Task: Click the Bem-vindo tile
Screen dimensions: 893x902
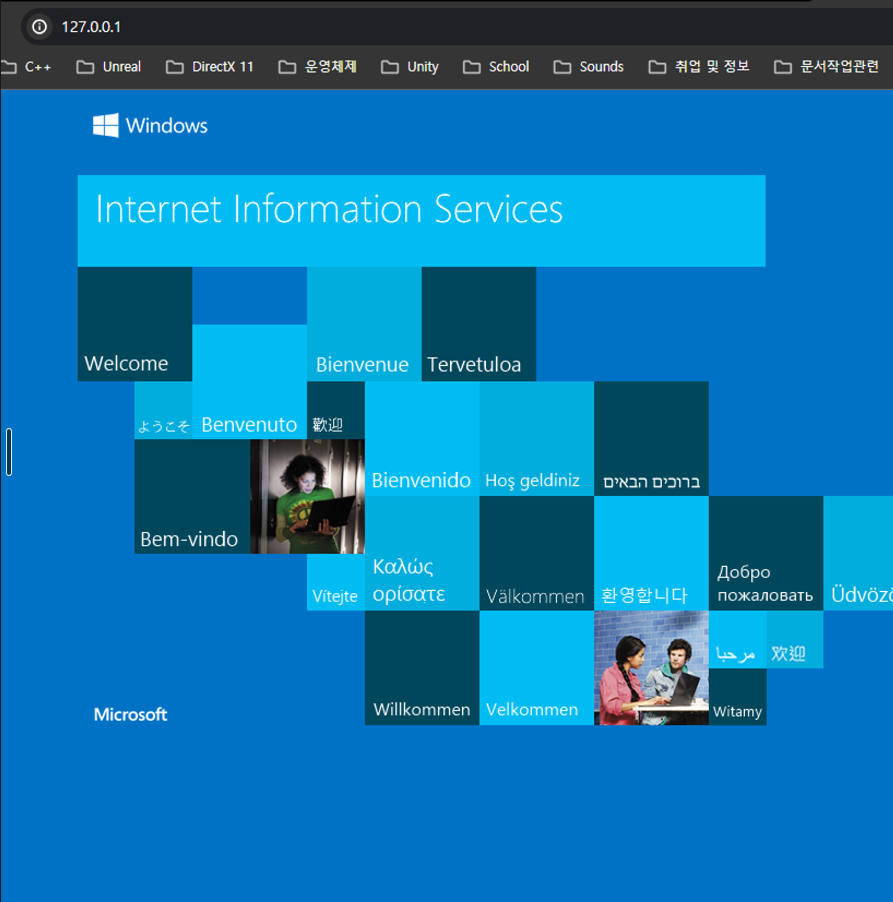Action: pyautogui.click(x=192, y=496)
